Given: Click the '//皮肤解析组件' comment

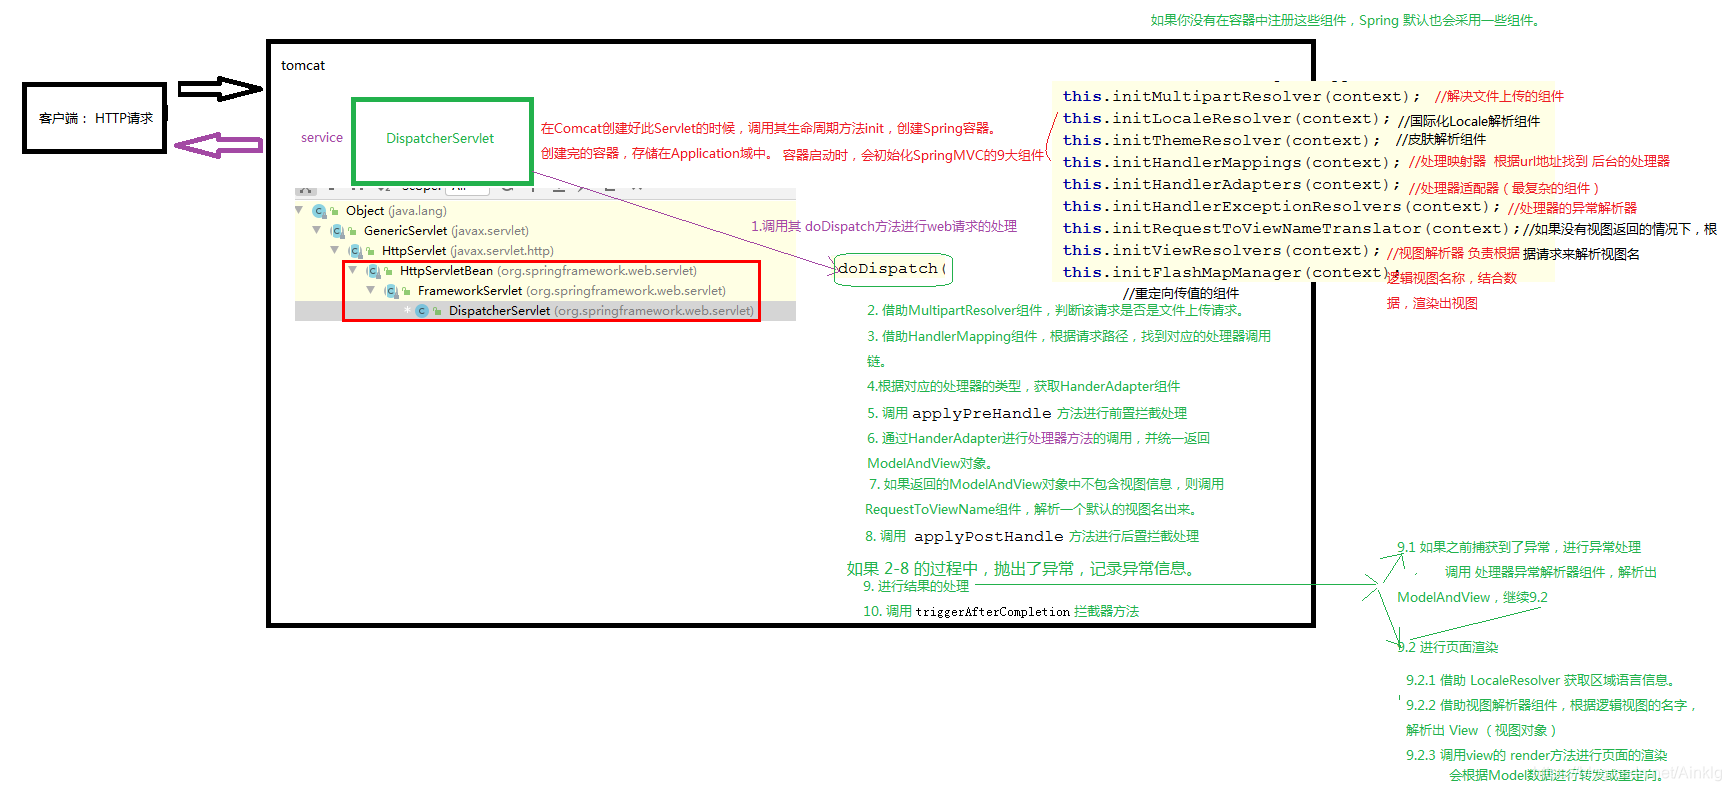Looking at the screenshot, I should tap(1441, 140).
